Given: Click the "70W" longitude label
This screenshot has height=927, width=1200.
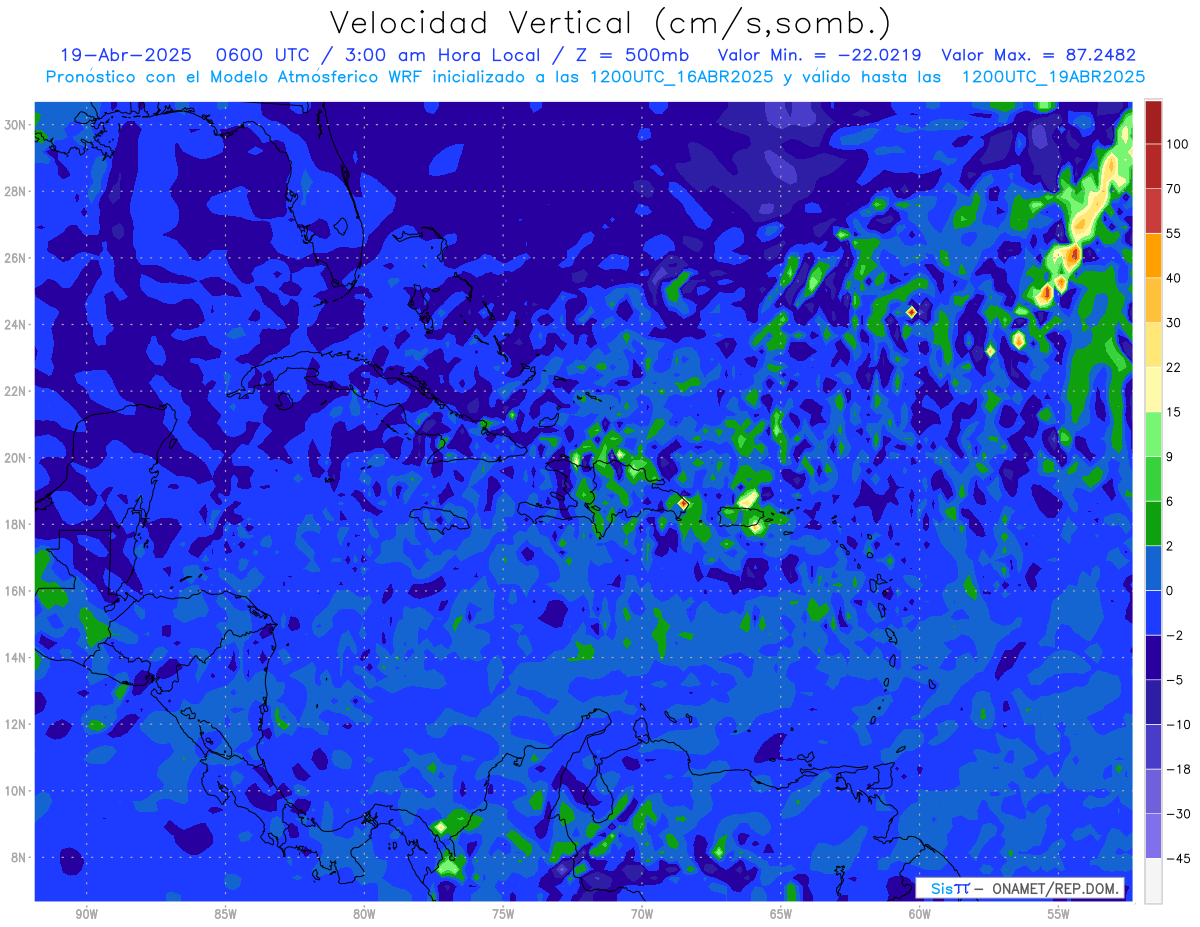Looking at the screenshot, I should click(642, 914).
